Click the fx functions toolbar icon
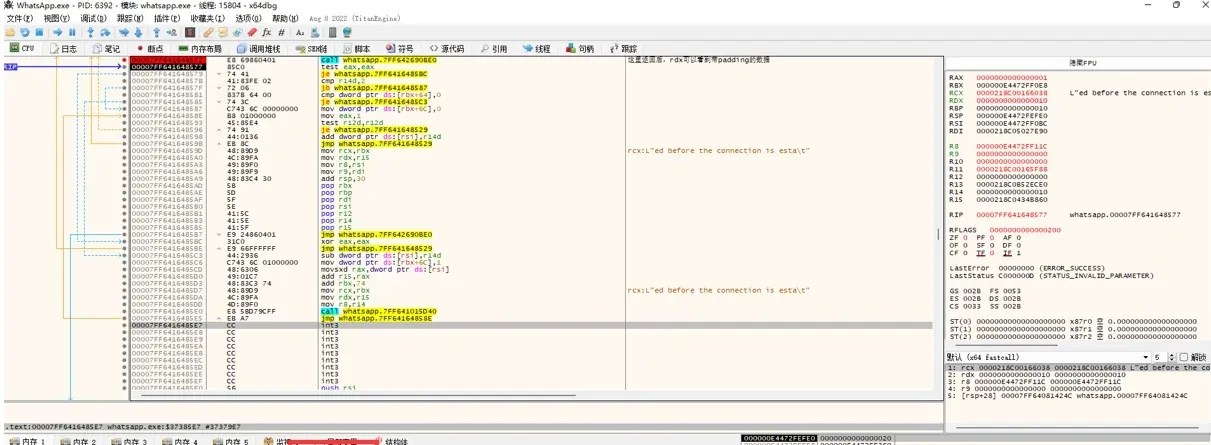1211x445 pixels. click(x=266, y=32)
